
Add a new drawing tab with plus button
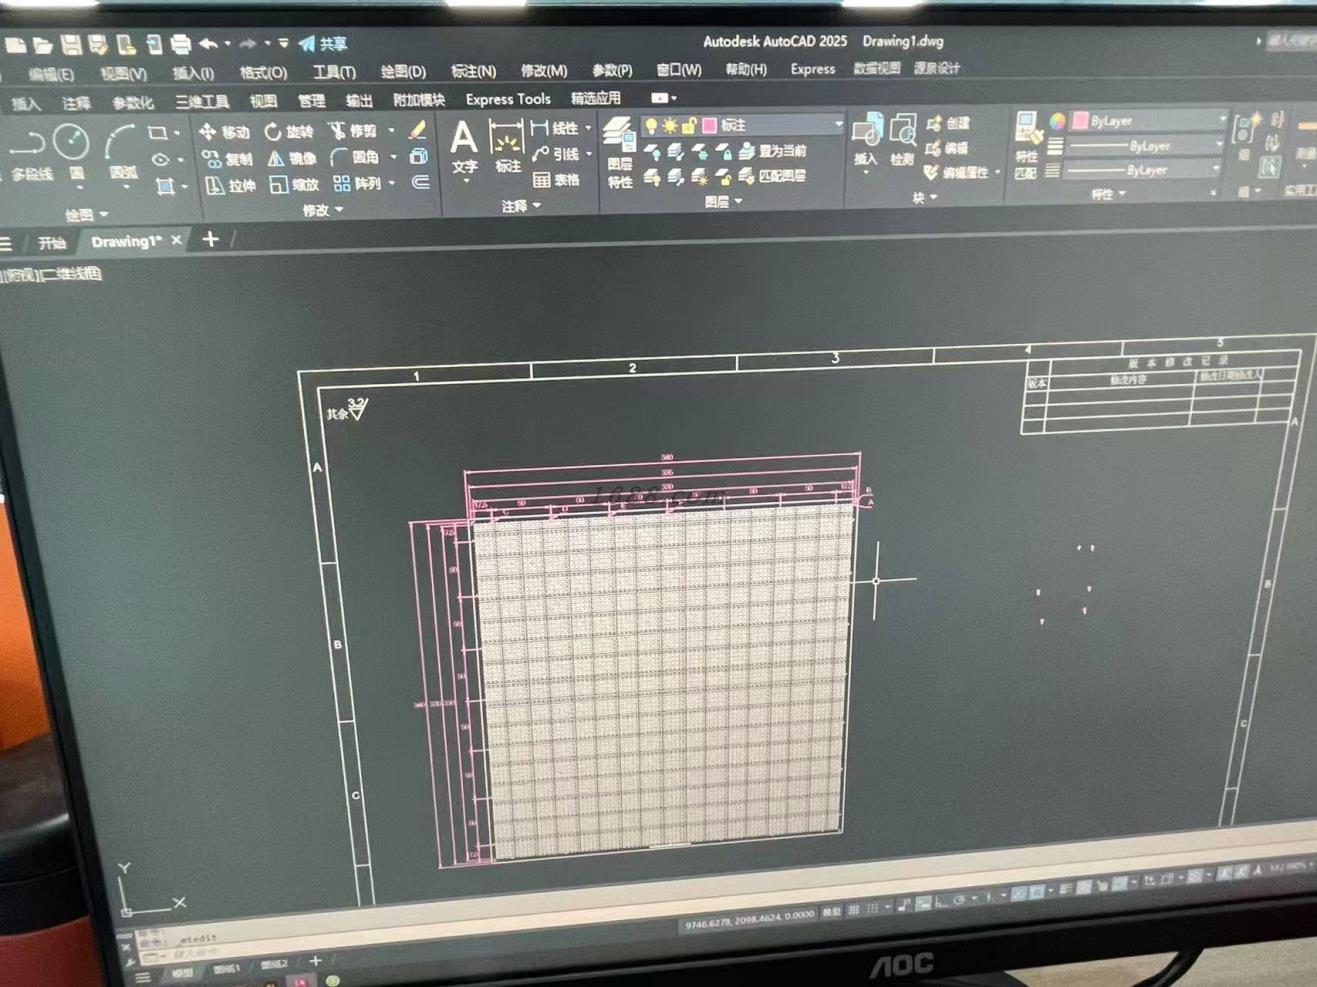click(x=210, y=239)
